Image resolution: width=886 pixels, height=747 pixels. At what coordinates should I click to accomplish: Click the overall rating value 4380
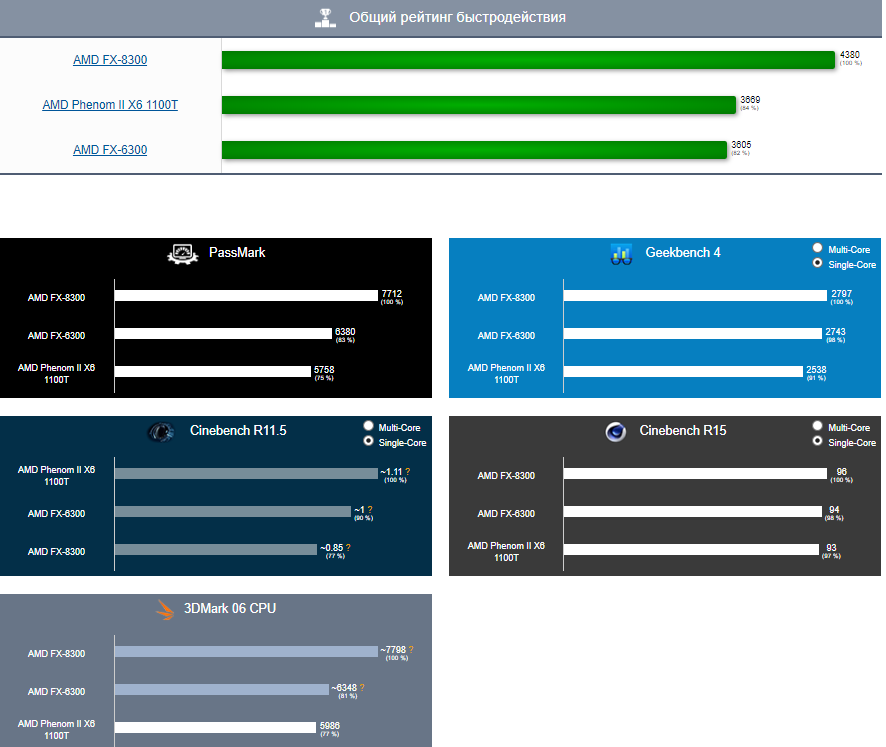click(x=850, y=55)
